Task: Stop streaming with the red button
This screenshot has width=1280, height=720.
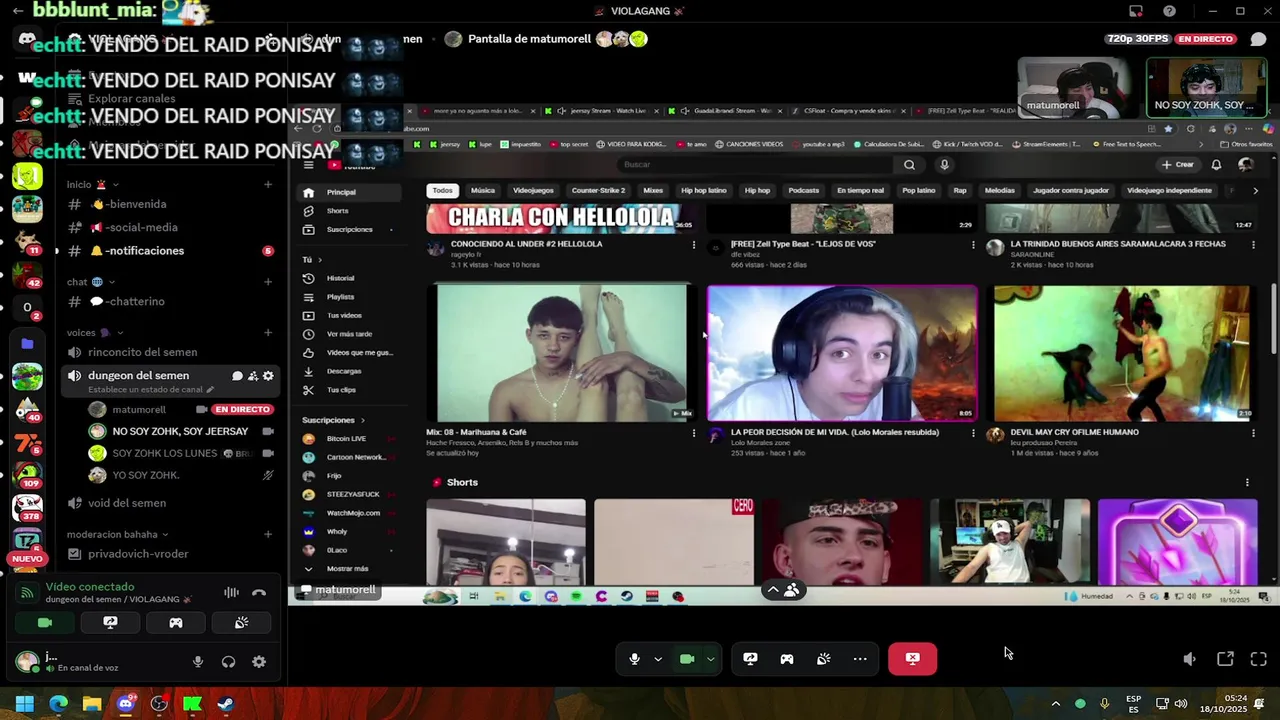Action: [x=912, y=659]
